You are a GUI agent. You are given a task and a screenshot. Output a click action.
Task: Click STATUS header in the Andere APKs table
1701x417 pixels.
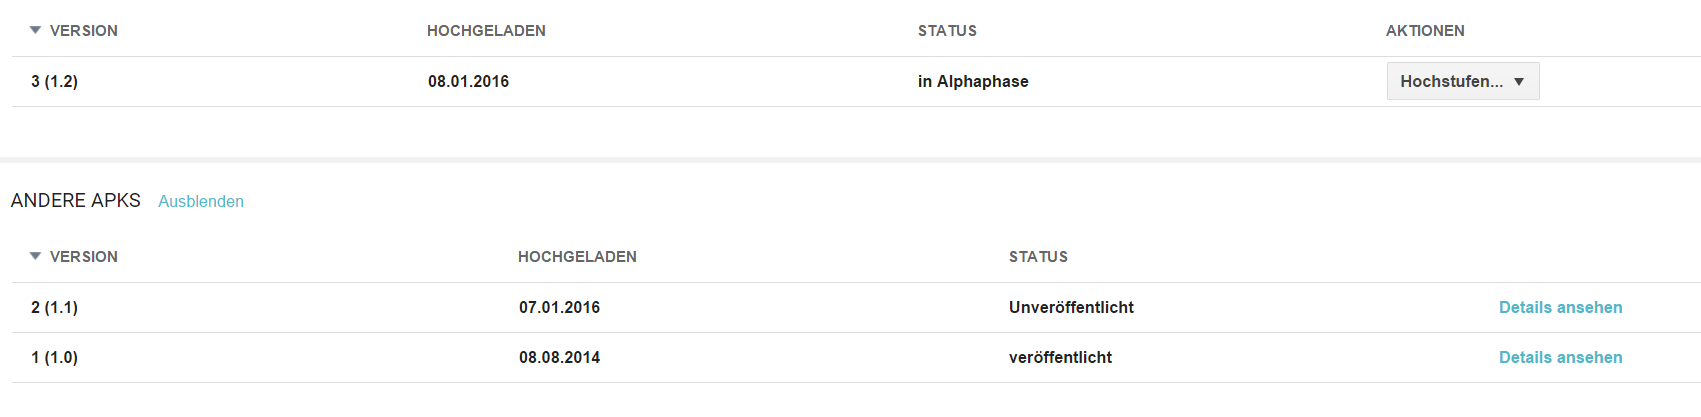[x=1038, y=257]
